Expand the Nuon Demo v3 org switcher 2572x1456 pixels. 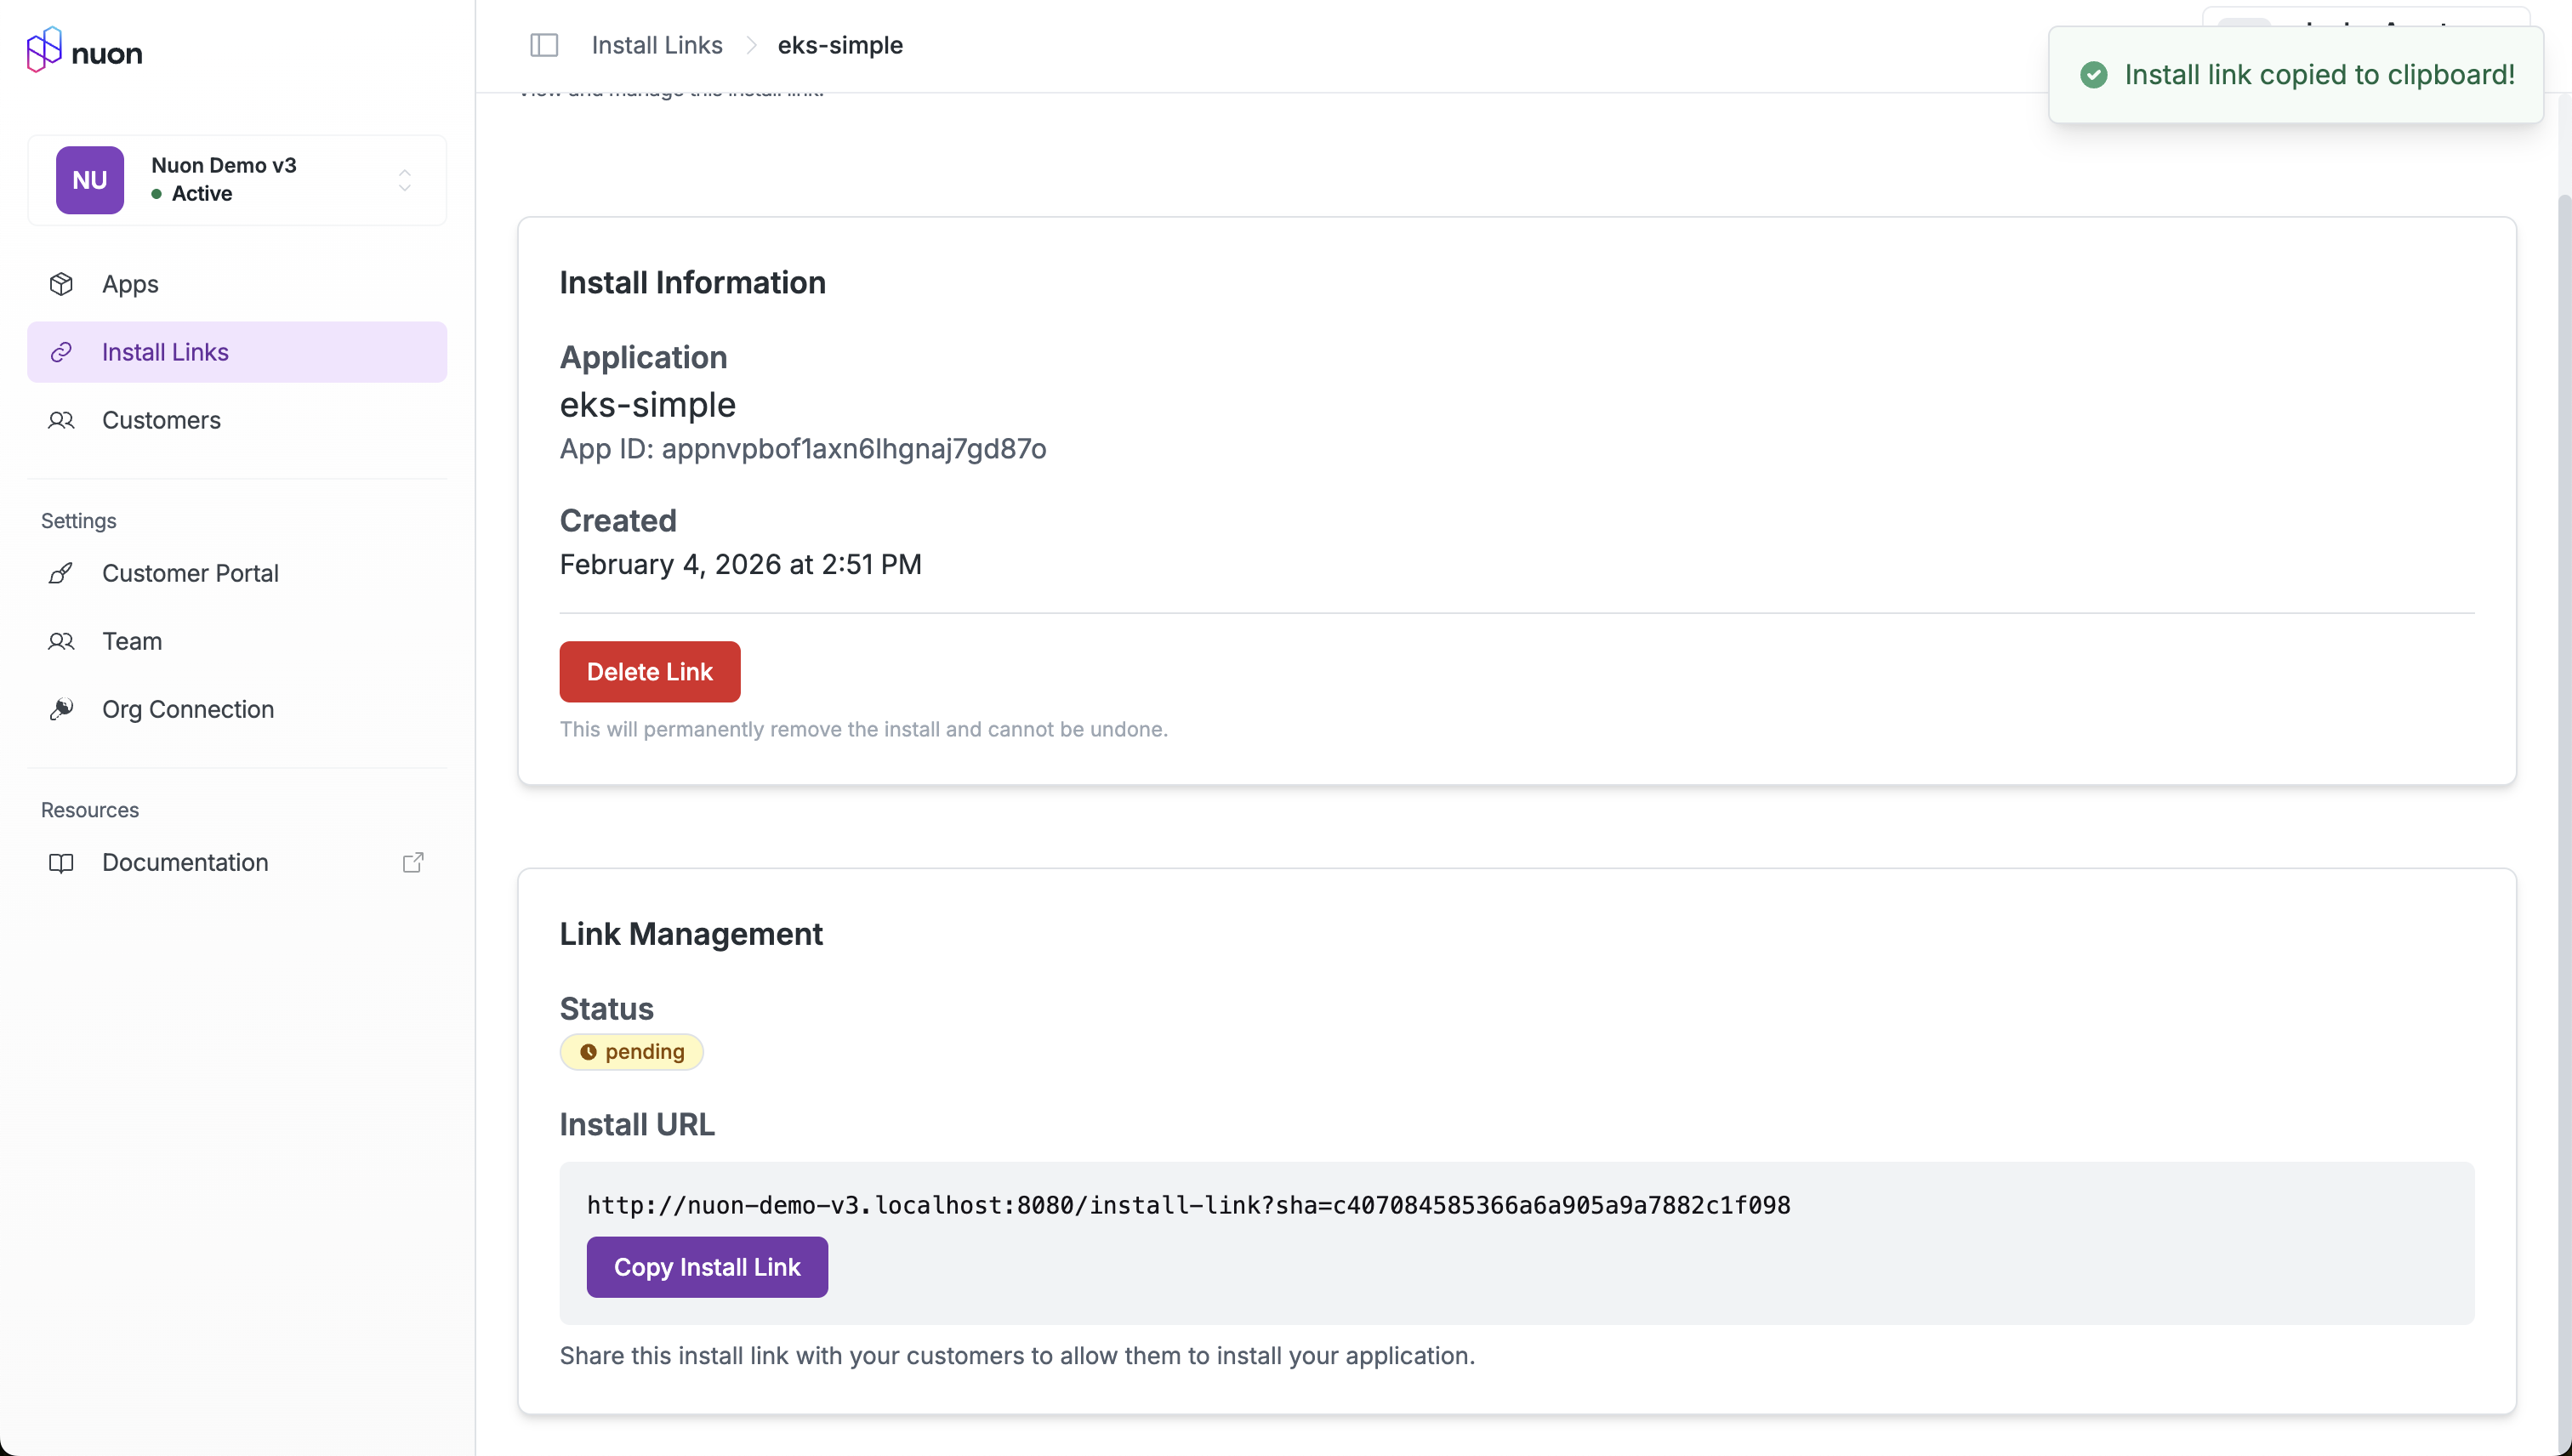[404, 180]
